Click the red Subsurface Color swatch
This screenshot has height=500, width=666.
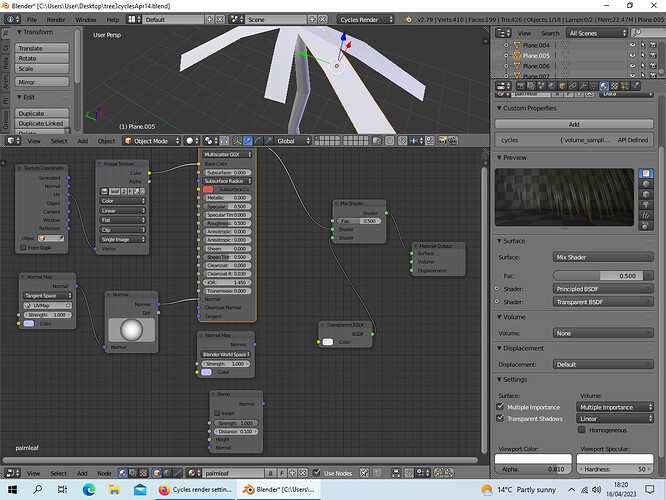click(x=208, y=189)
